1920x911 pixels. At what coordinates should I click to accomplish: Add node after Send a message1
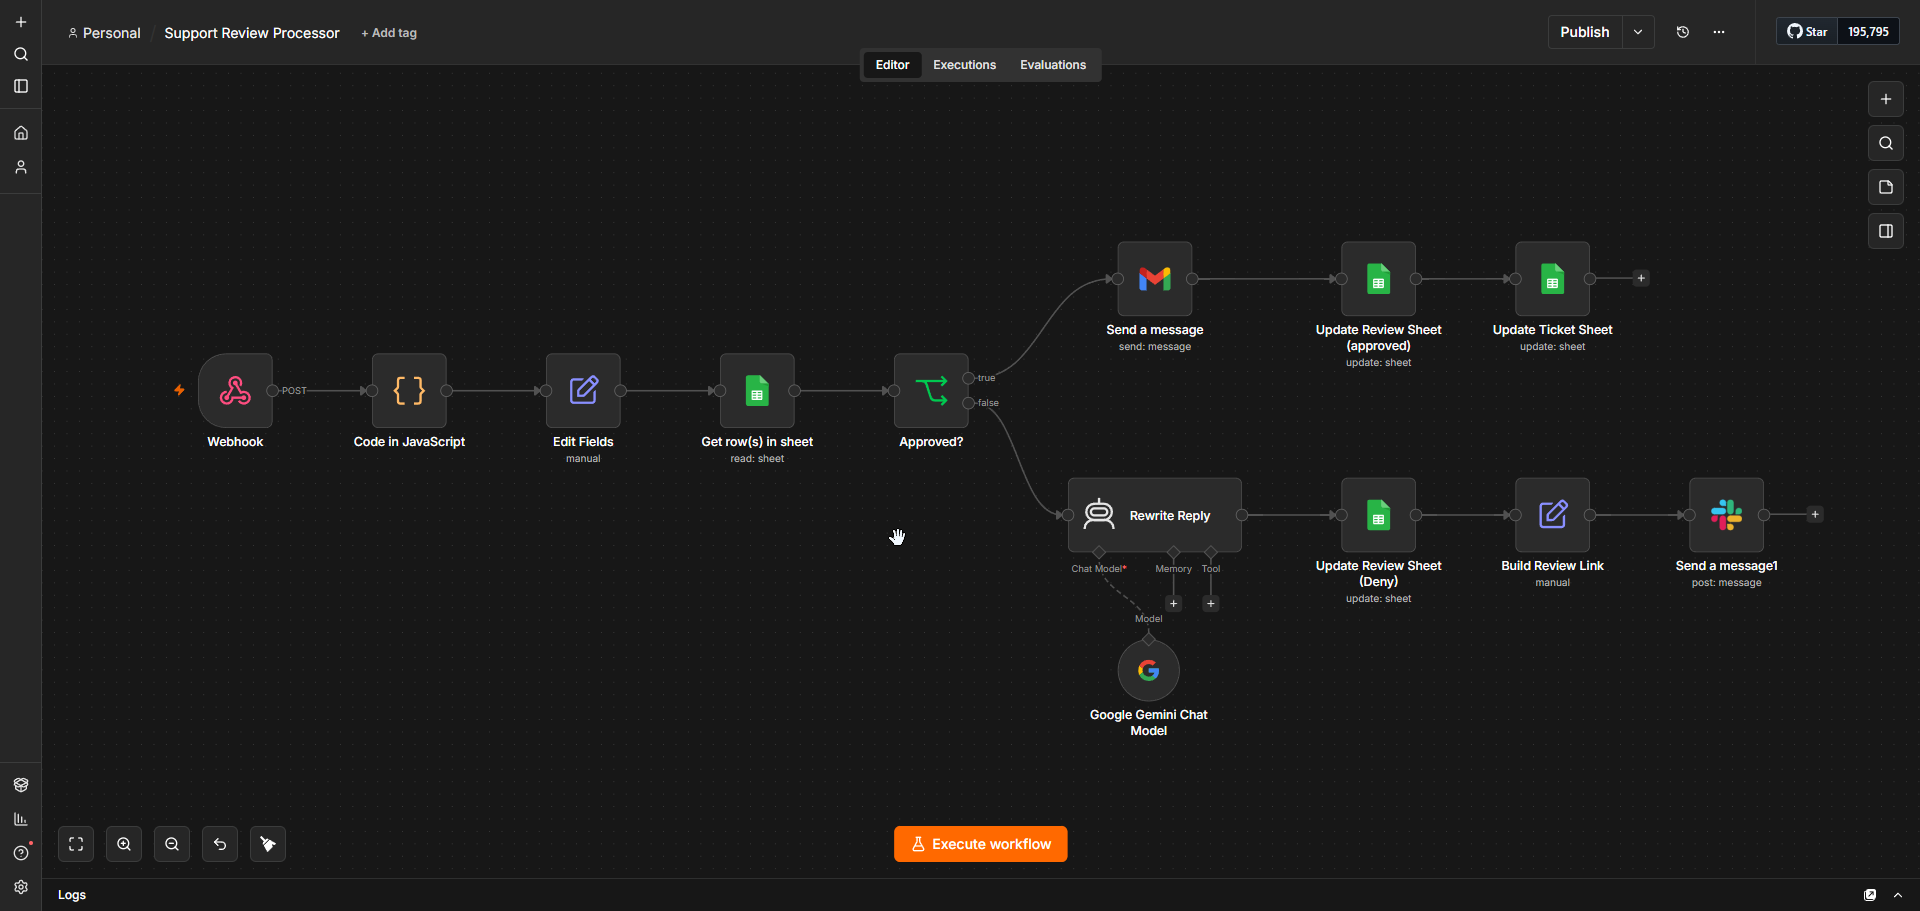coord(1815,515)
